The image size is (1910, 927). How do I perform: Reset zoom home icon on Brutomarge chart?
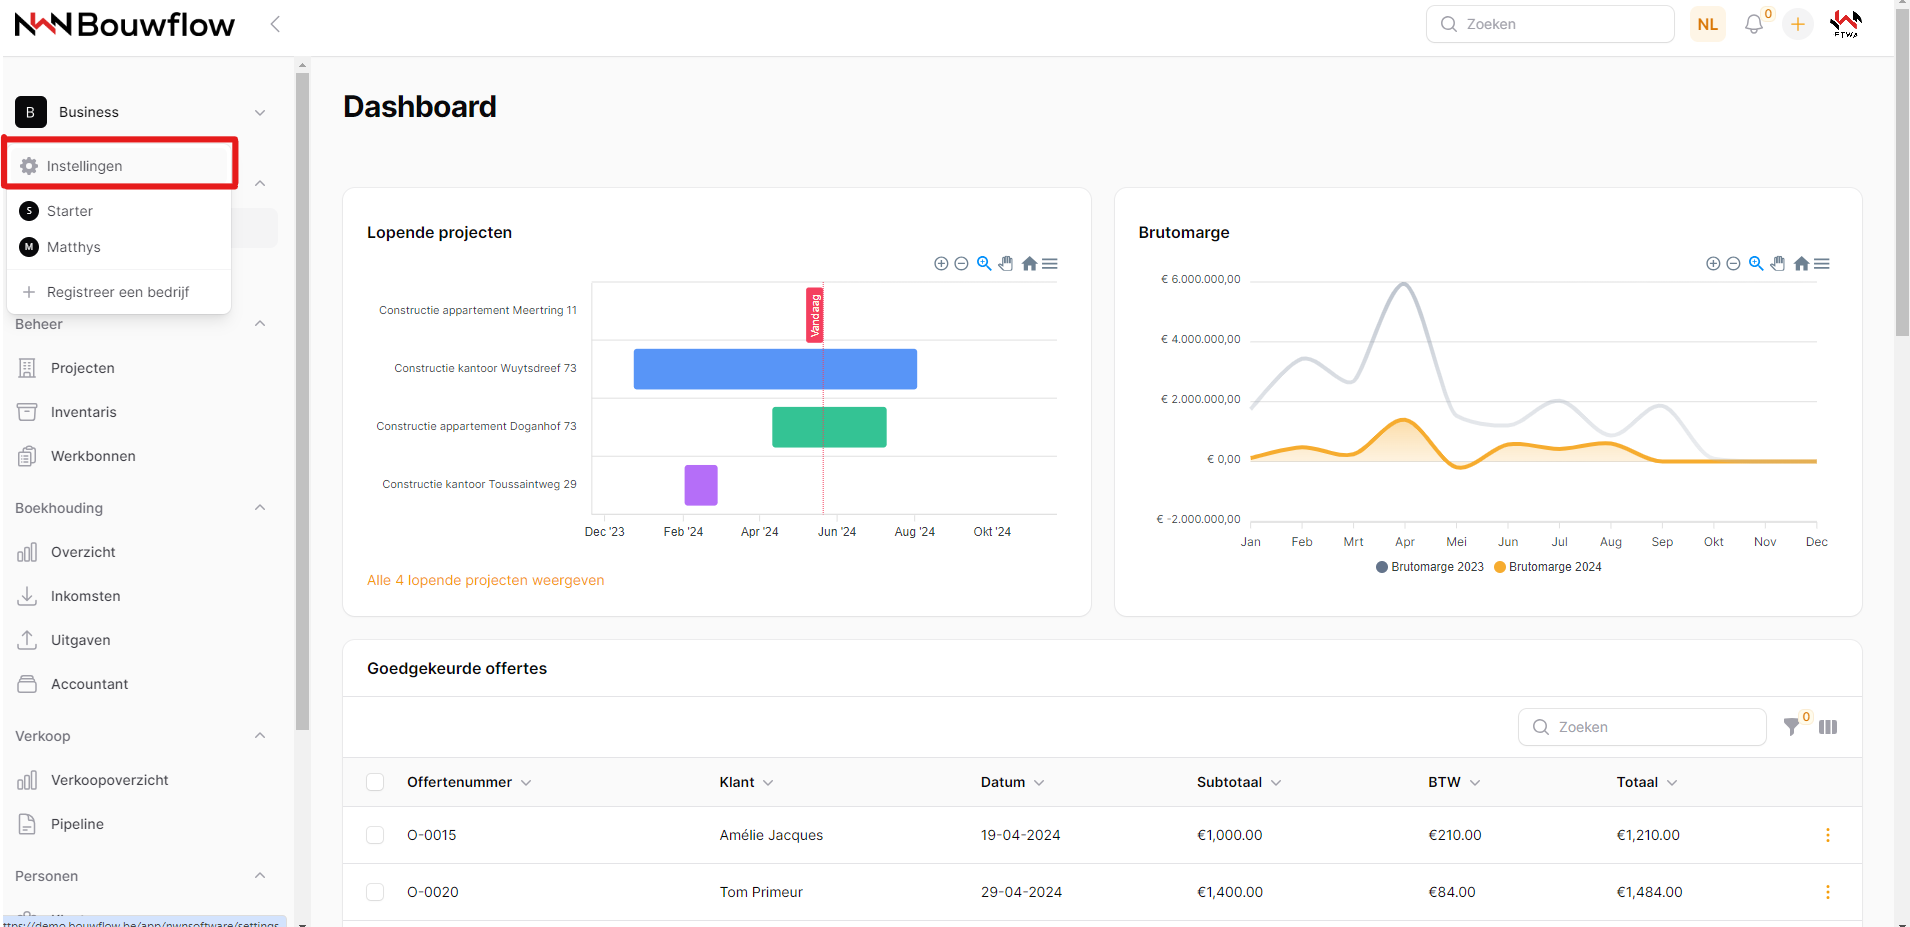coord(1801,264)
